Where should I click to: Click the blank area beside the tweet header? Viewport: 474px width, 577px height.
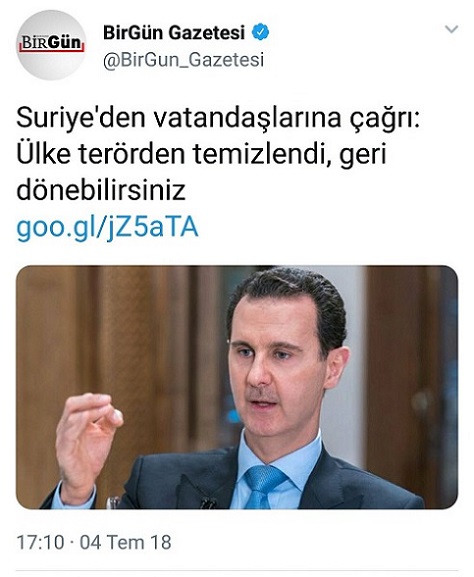(x=353, y=48)
